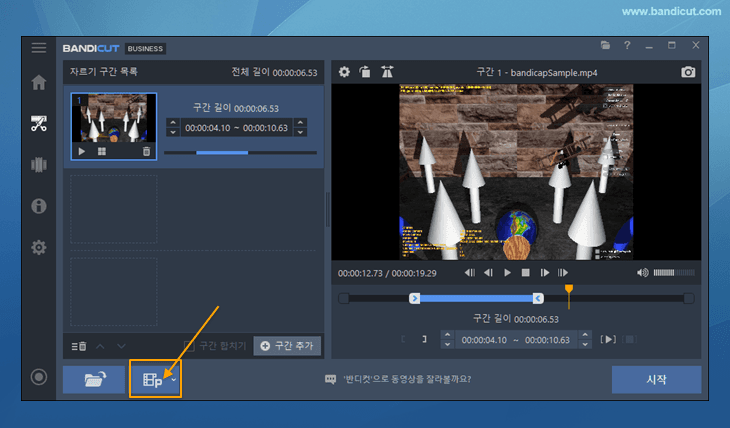Image resolution: width=730 pixels, height=428 pixels.
Task: Click segment 1 progress bar in list
Action: pyautogui.click(x=240, y=152)
